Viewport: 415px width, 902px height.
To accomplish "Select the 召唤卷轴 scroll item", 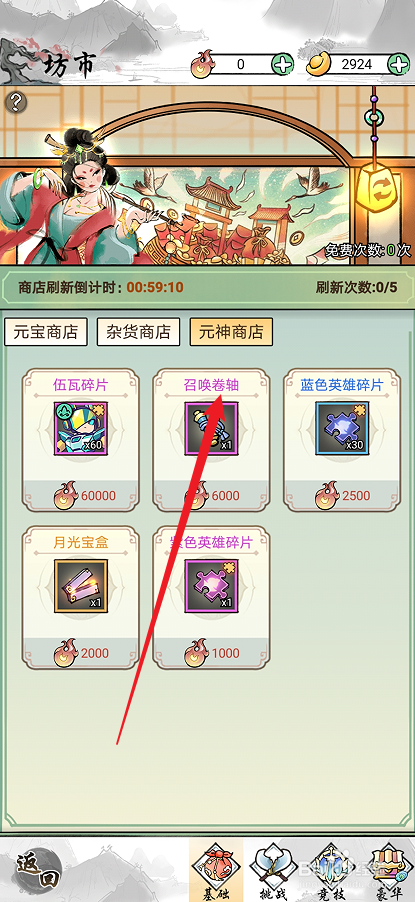I will [211, 429].
